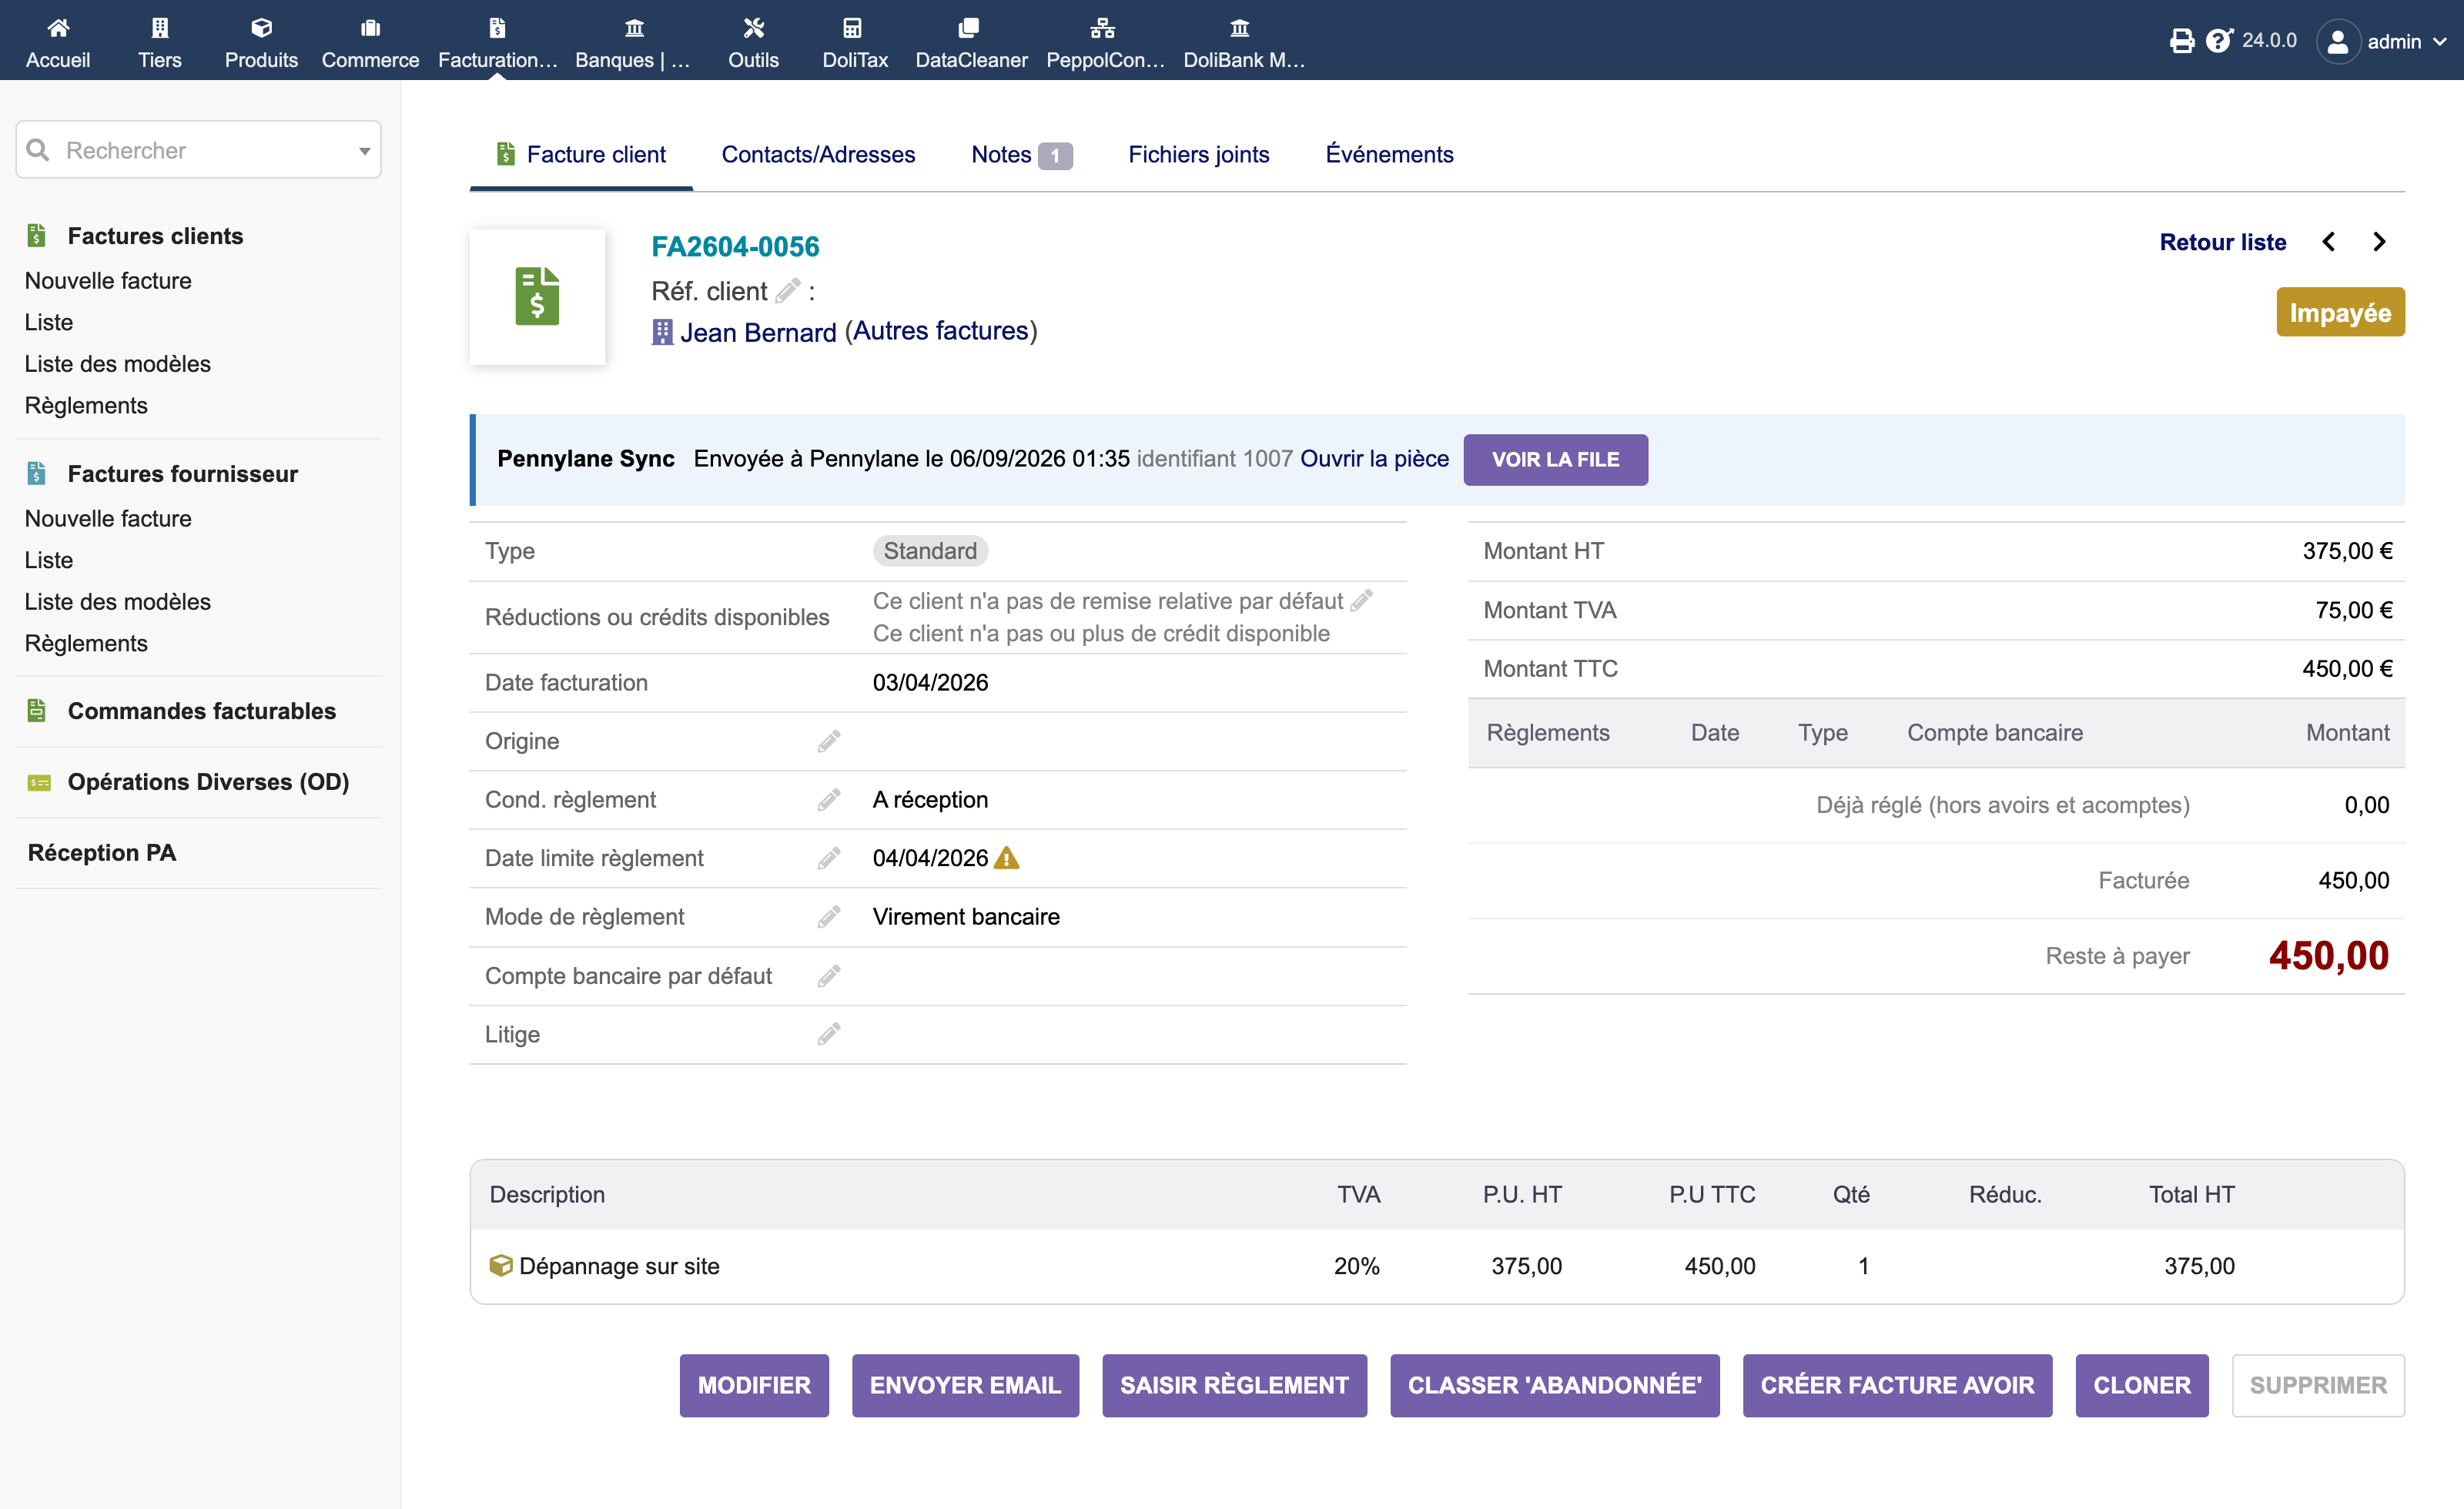
Task: Click the SAISIR RÈGLEMENT button
Action: click(x=1234, y=1385)
